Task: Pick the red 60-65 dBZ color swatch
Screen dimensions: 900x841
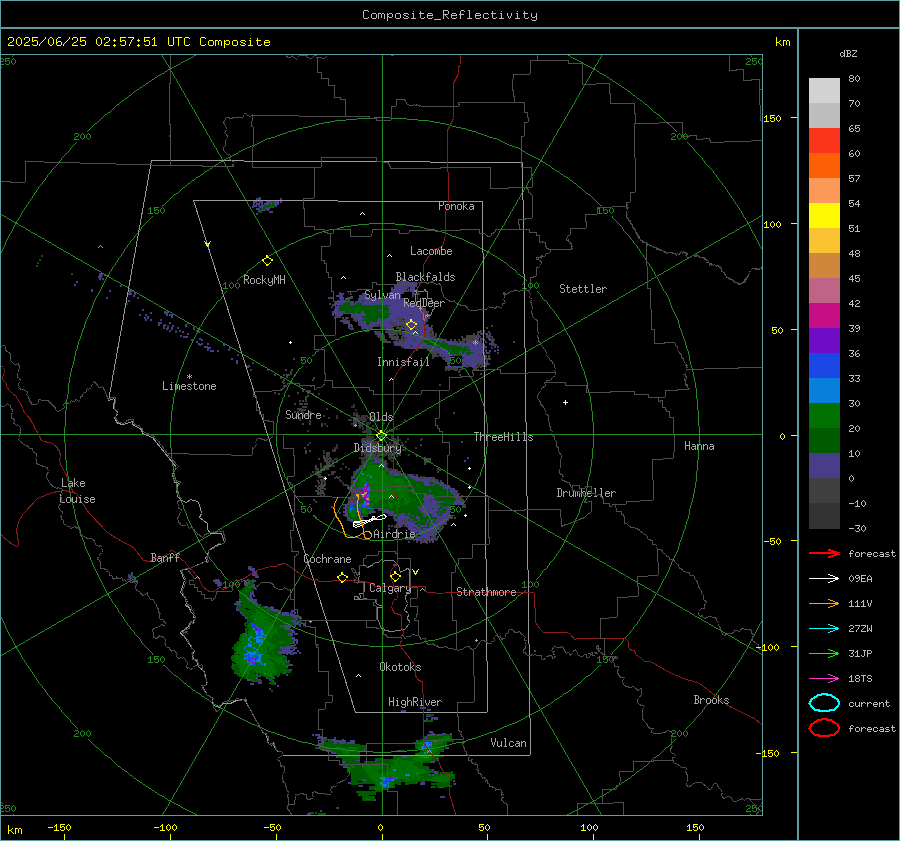Action: [824, 141]
